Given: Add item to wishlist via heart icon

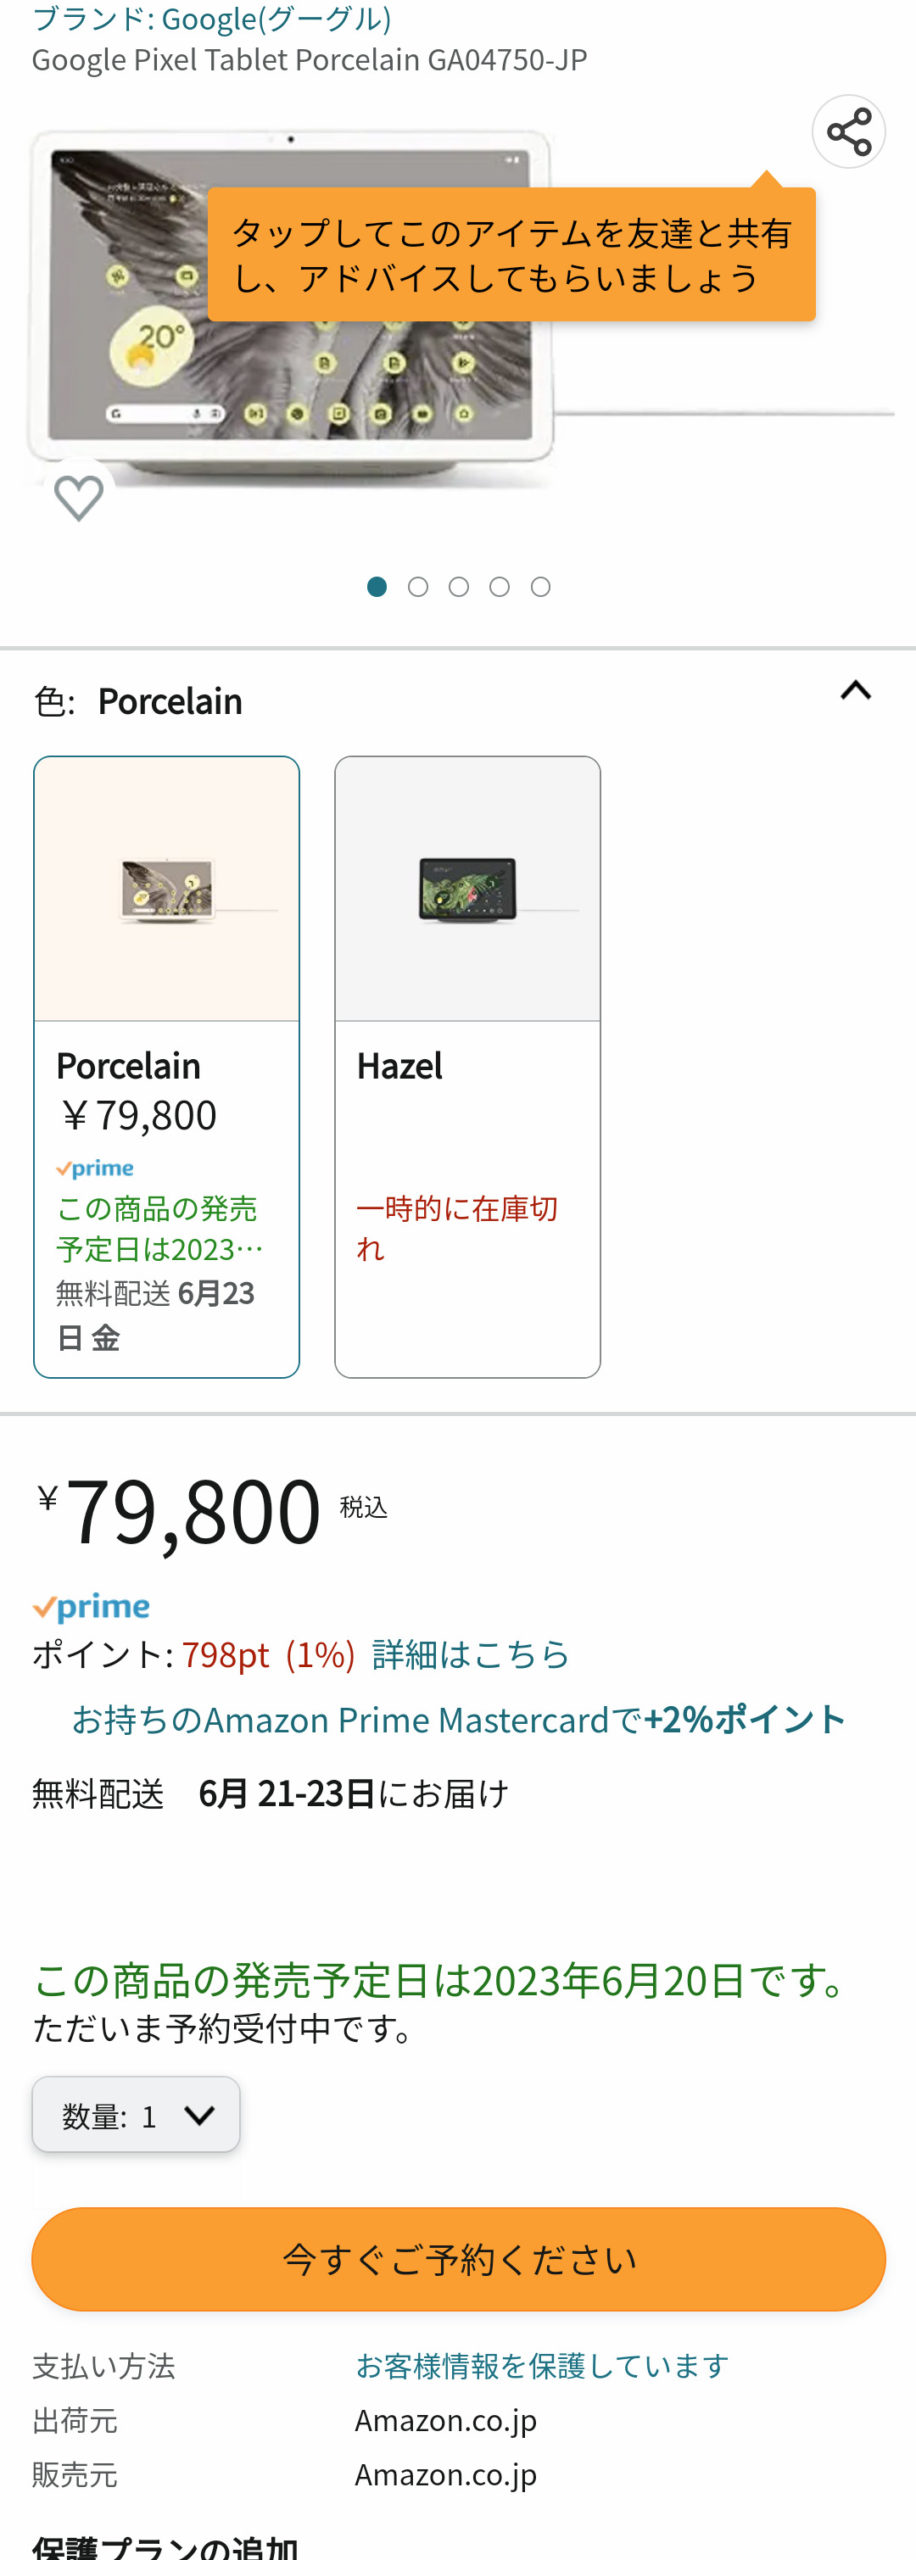Looking at the screenshot, I should 78,497.
